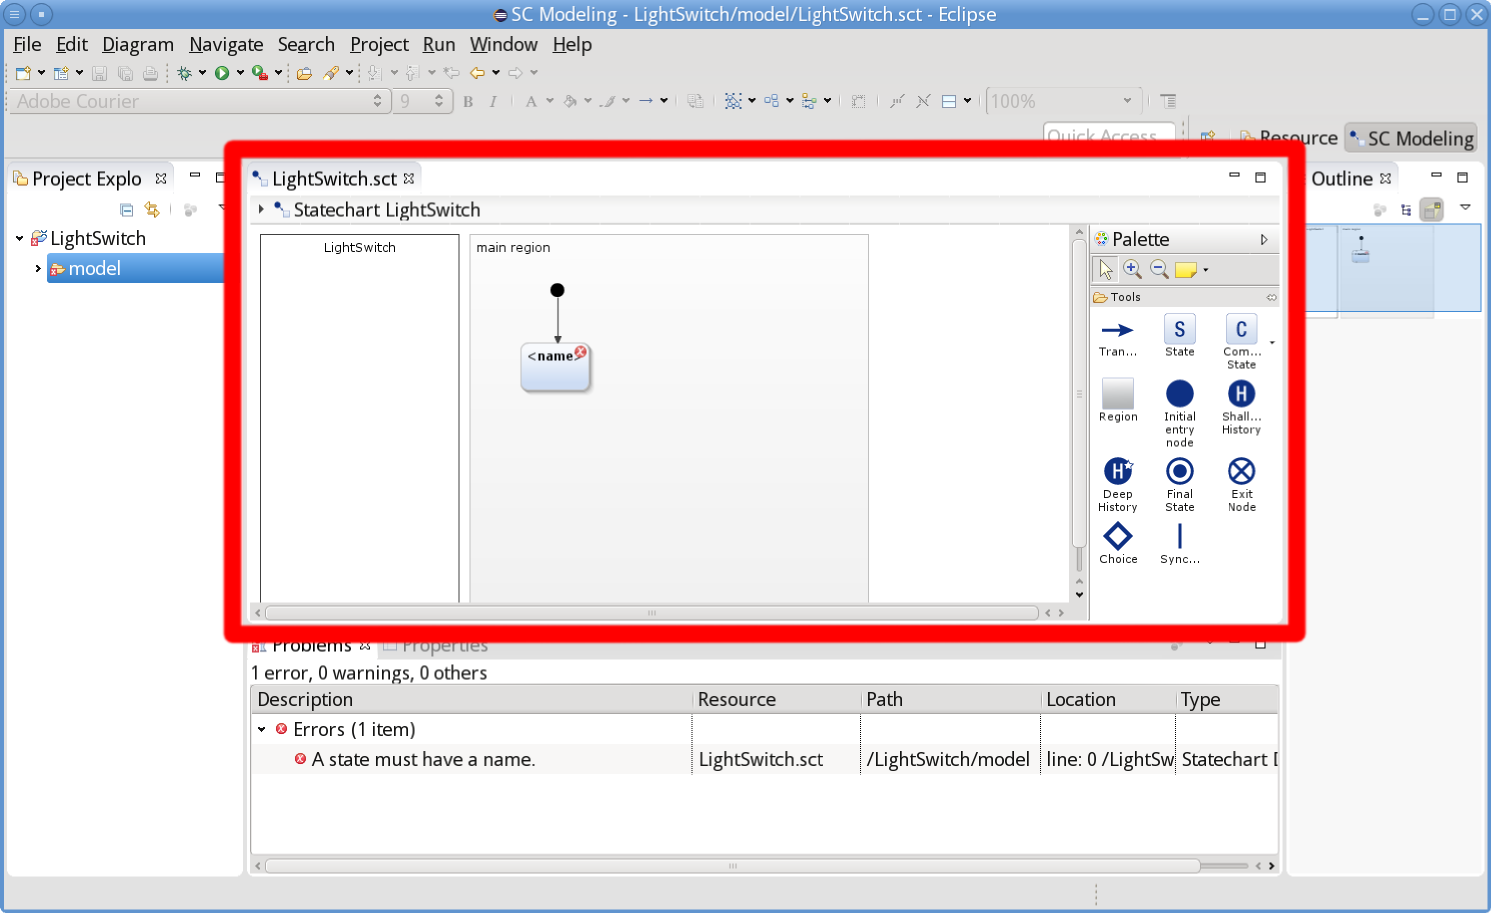Click the Link with Editor icon
Viewport: 1491px width, 913px height.
pyautogui.click(x=152, y=210)
